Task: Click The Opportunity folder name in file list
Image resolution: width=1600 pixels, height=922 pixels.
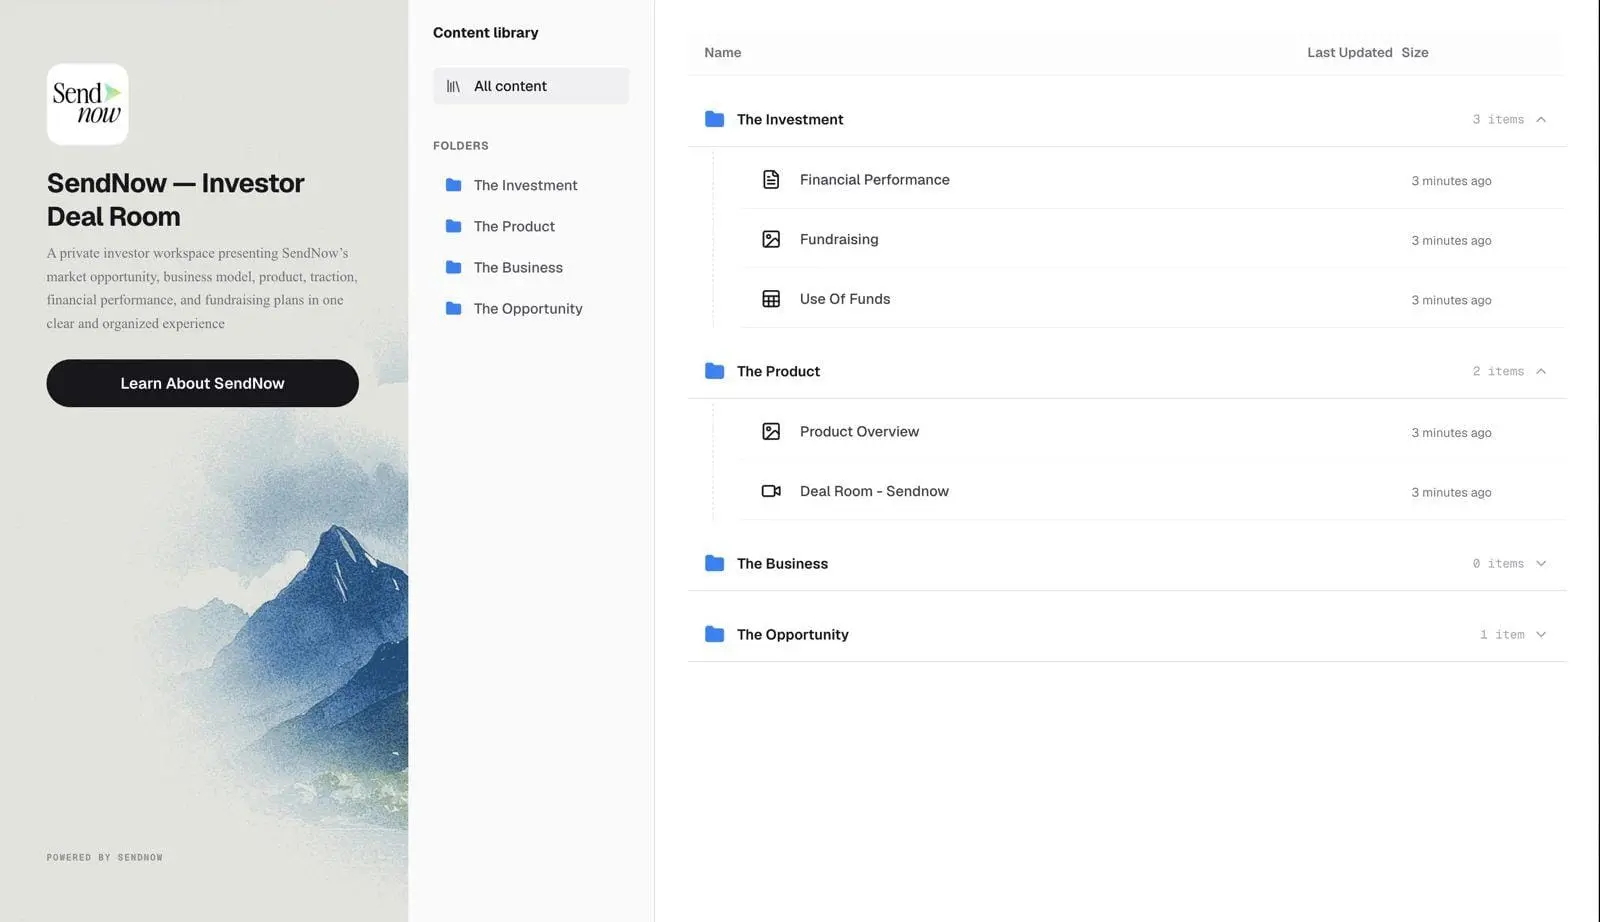Action: pos(792,634)
